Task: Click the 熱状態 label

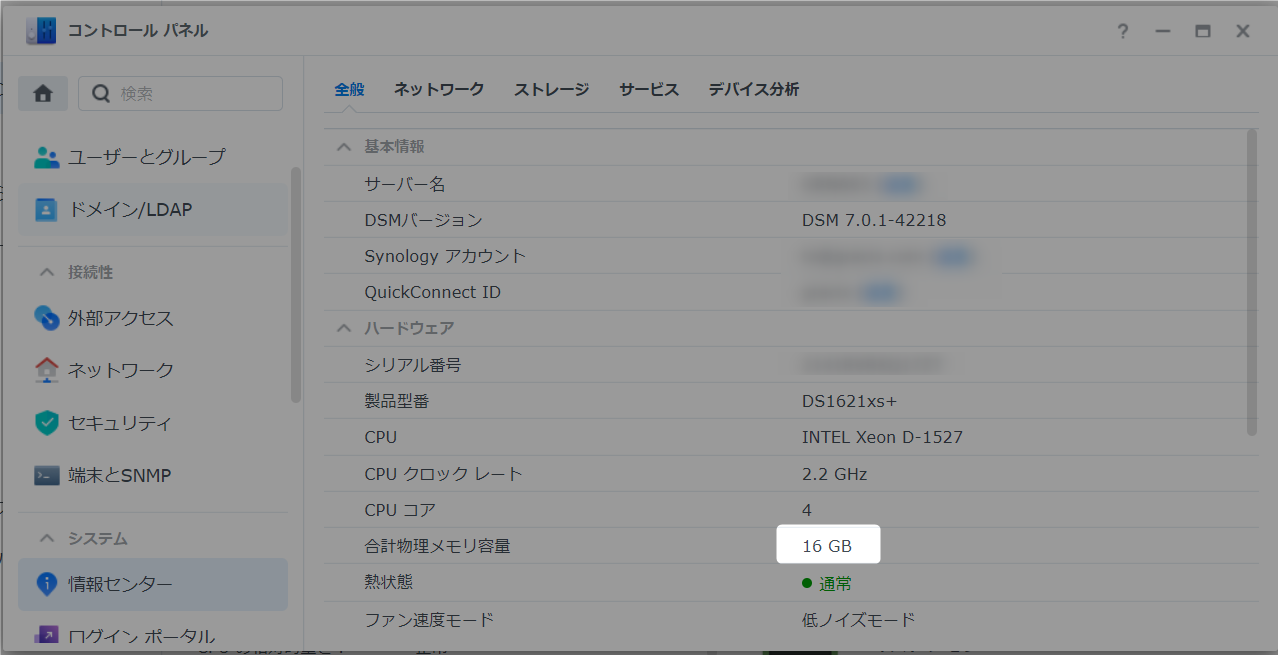Action: (389, 581)
